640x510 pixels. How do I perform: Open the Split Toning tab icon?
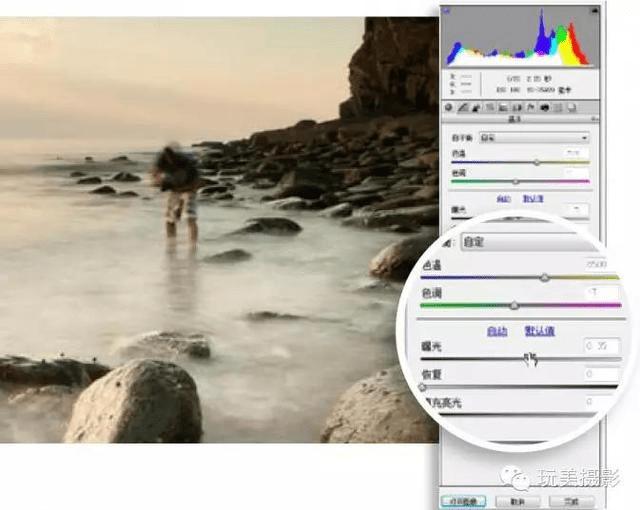pos(503,108)
